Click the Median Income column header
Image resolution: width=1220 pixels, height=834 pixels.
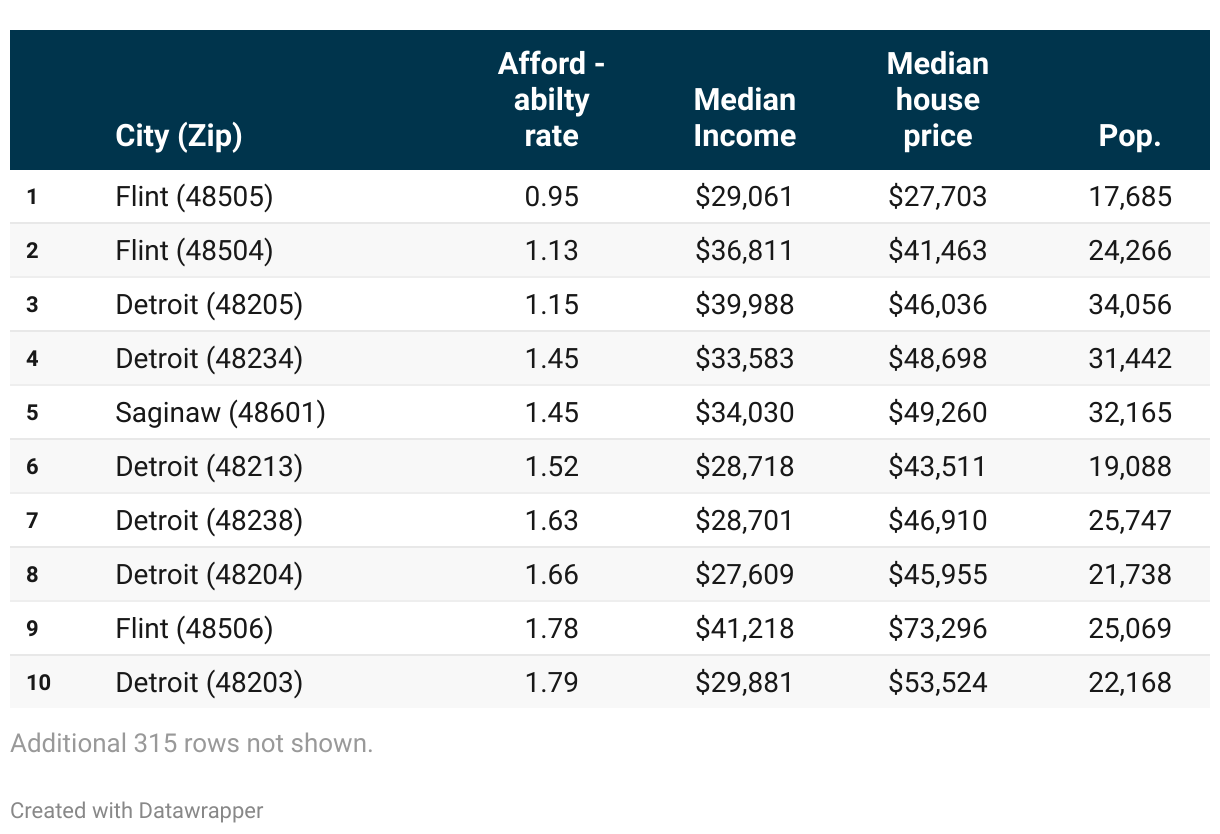(x=744, y=117)
